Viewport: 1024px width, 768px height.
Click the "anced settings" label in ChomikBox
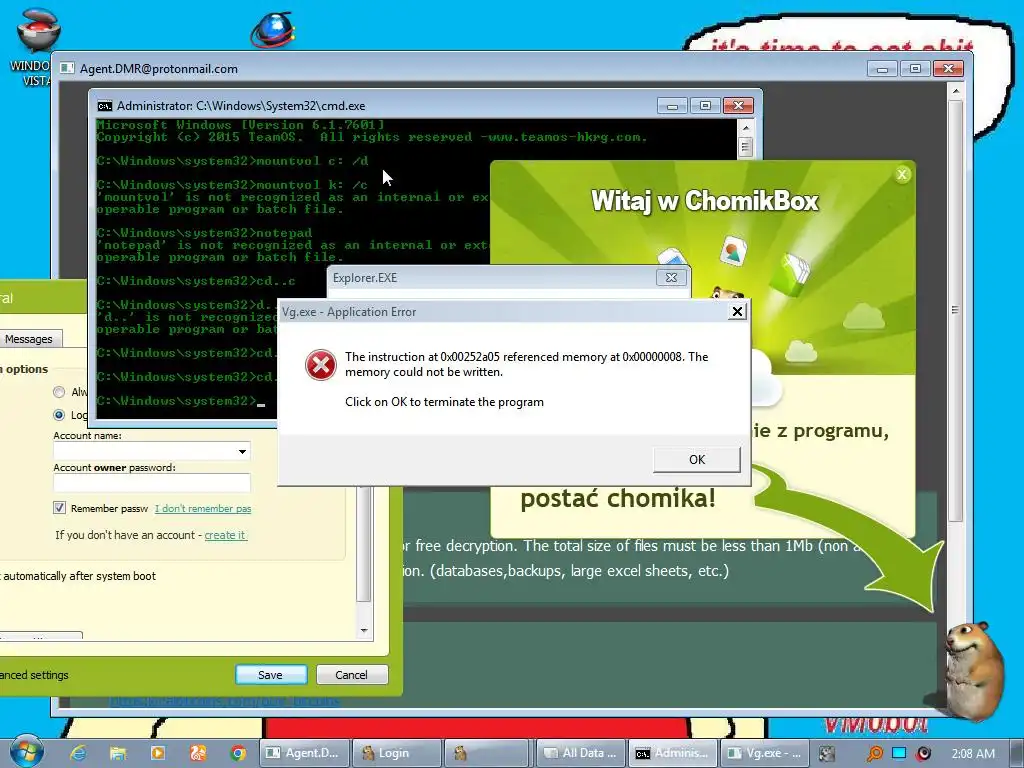tap(34, 675)
